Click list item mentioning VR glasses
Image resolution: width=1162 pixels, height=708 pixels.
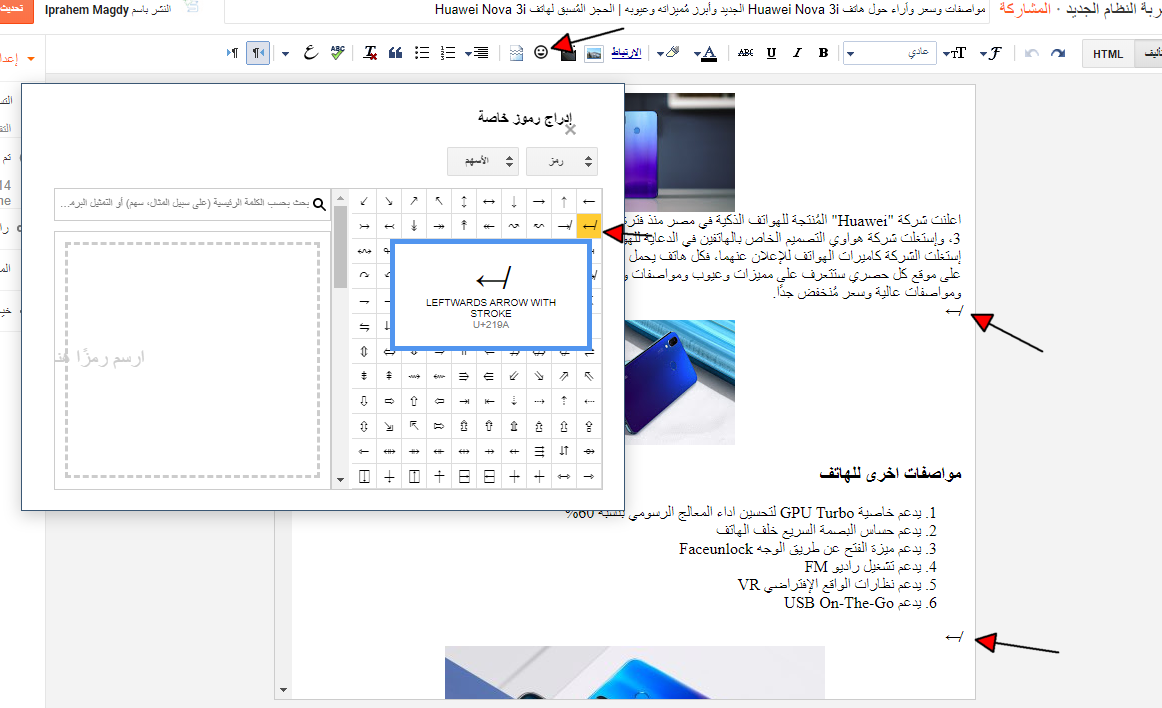(837, 584)
